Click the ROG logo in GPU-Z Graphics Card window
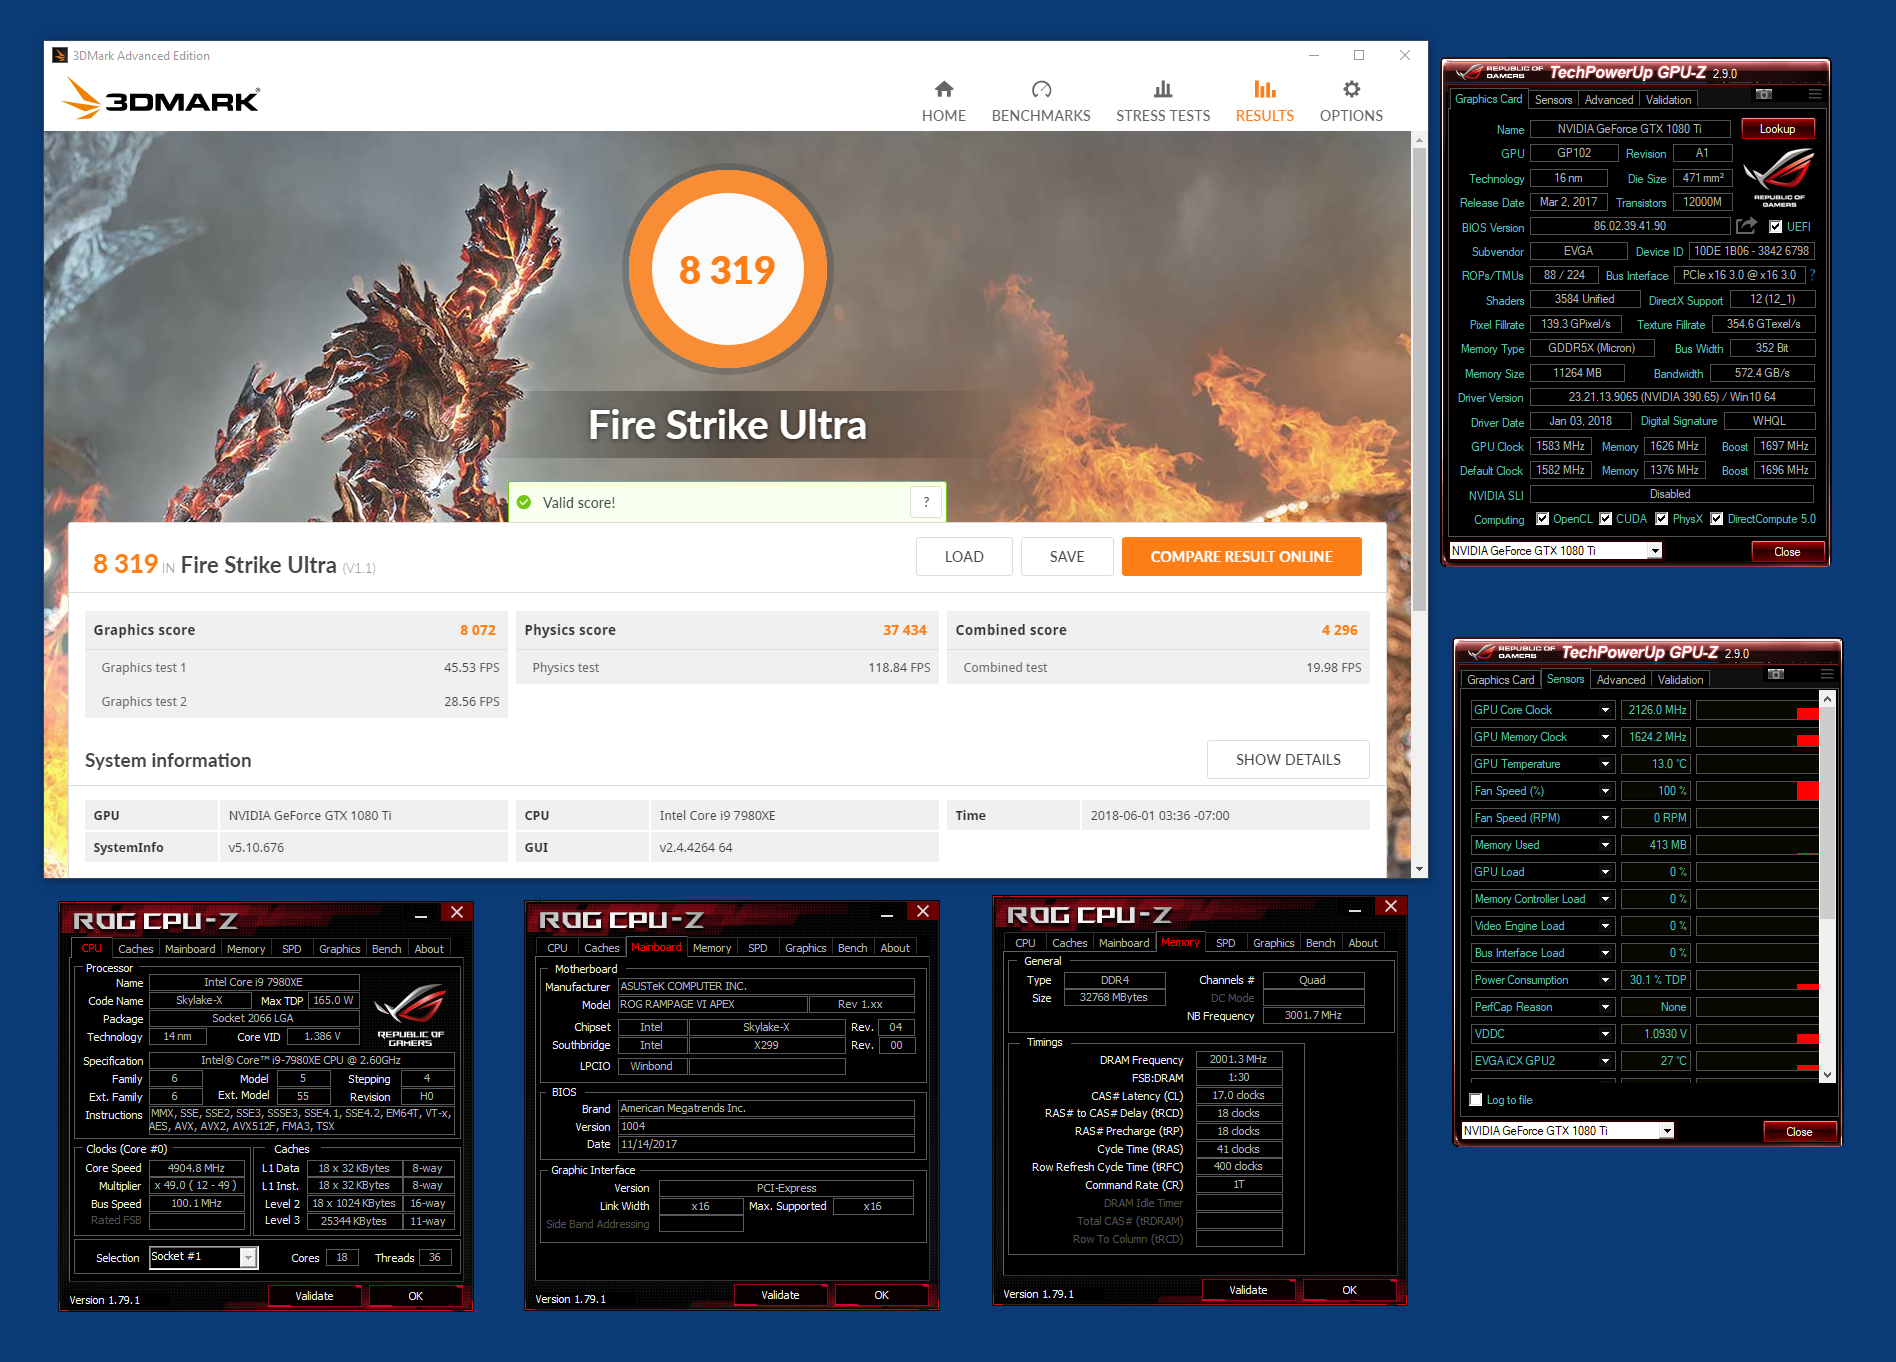The height and width of the screenshot is (1362, 1896). 1779,176
